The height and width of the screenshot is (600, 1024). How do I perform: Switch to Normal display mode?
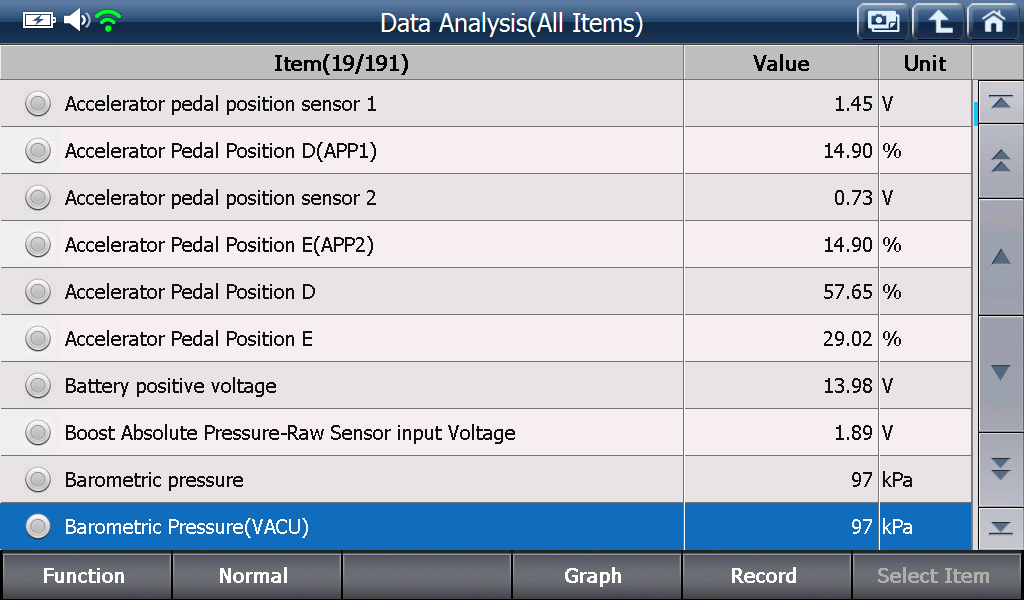(x=255, y=576)
